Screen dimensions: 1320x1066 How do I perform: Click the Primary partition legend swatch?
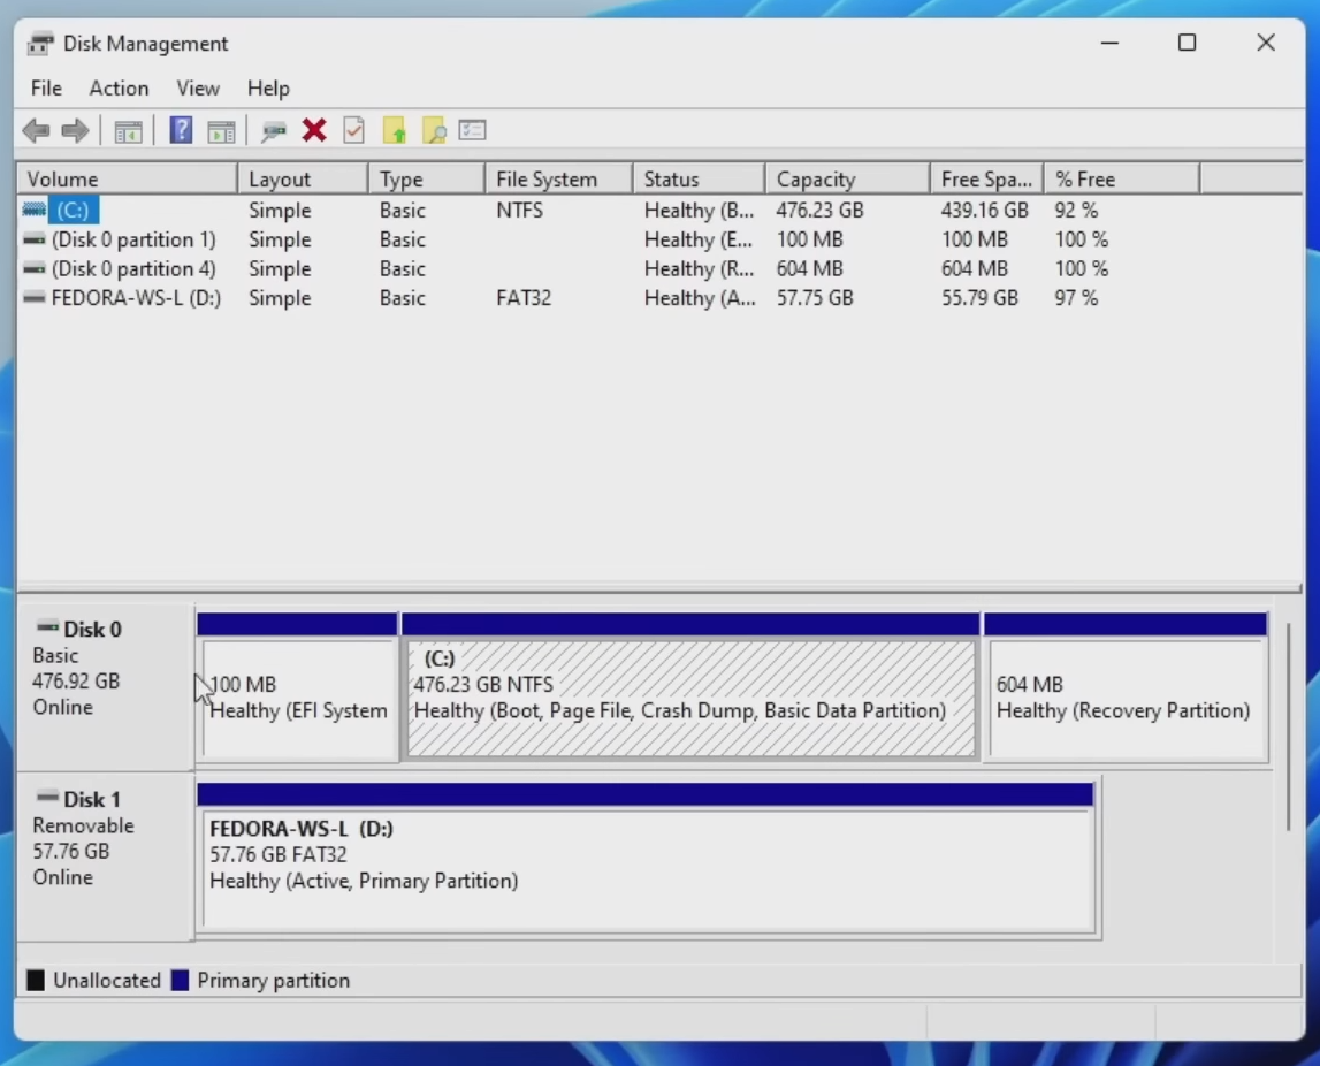tap(181, 980)
